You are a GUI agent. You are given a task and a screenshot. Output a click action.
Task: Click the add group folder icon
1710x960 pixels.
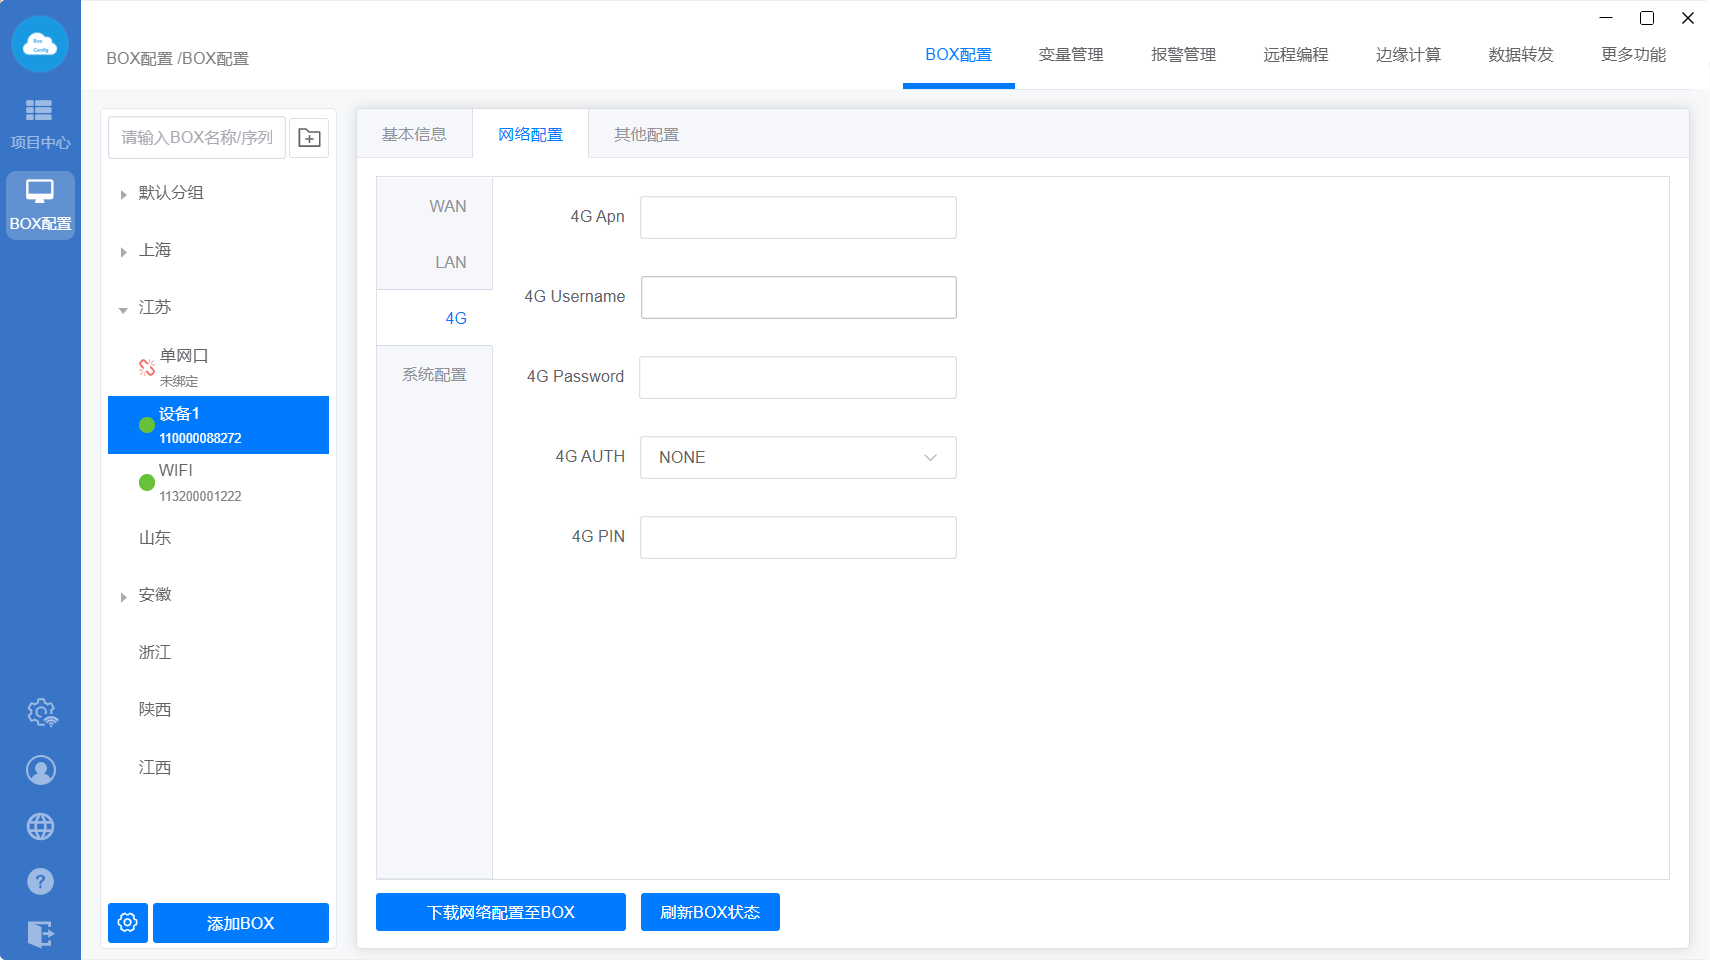coord(309,138)
